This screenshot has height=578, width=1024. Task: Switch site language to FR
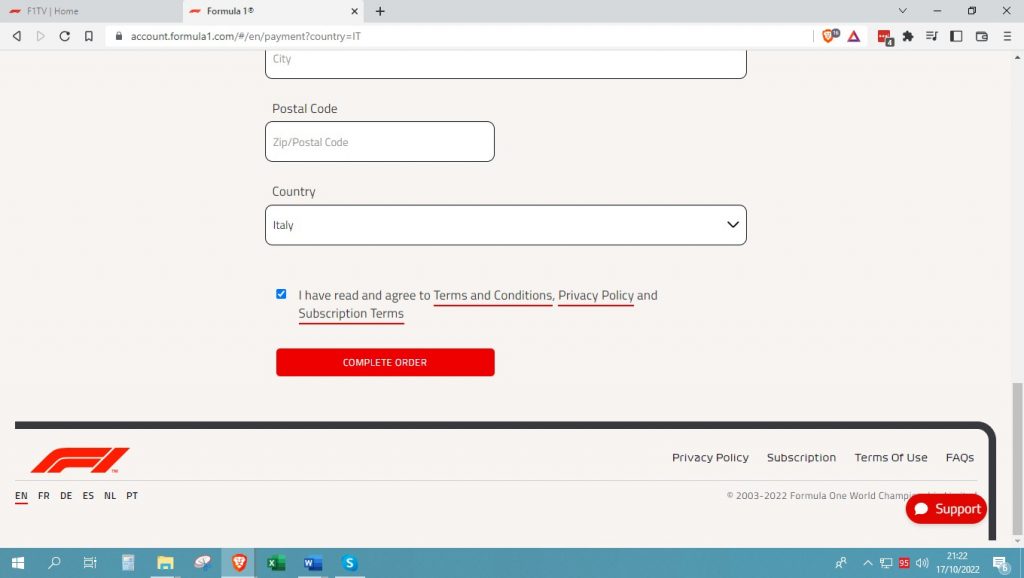coord(44,496)
